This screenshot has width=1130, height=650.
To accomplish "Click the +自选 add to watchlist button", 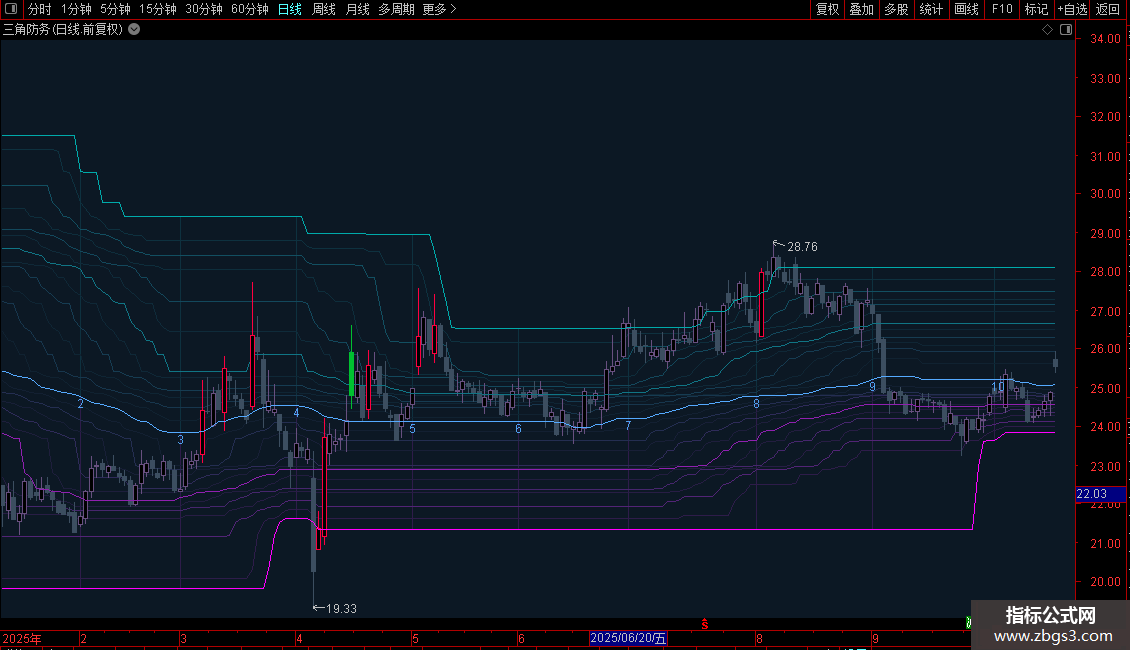I will 1071,9.
